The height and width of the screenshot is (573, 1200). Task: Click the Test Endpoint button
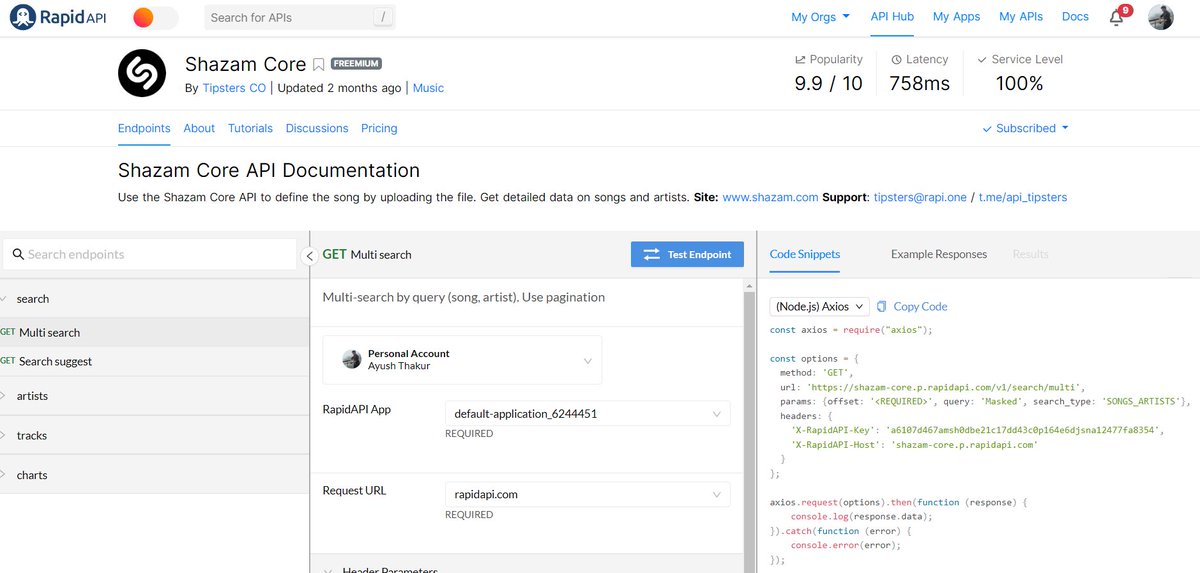coord(687,254)
